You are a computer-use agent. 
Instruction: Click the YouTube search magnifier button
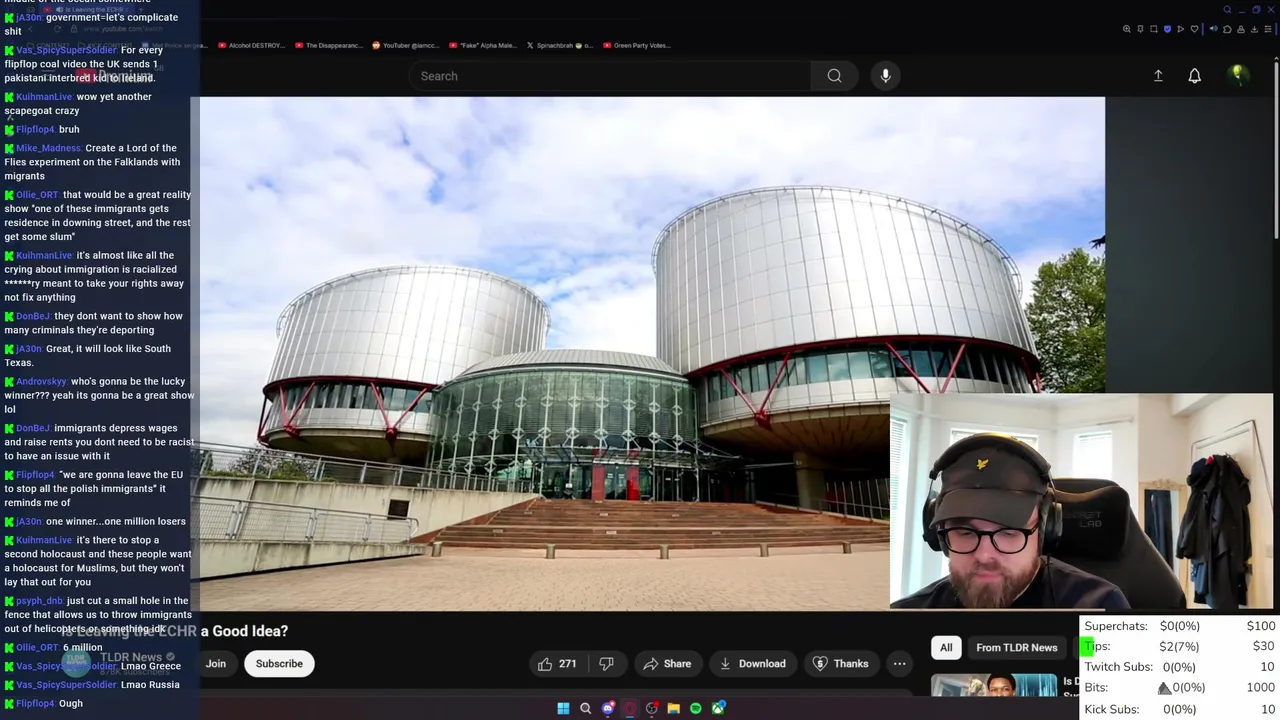834,76
